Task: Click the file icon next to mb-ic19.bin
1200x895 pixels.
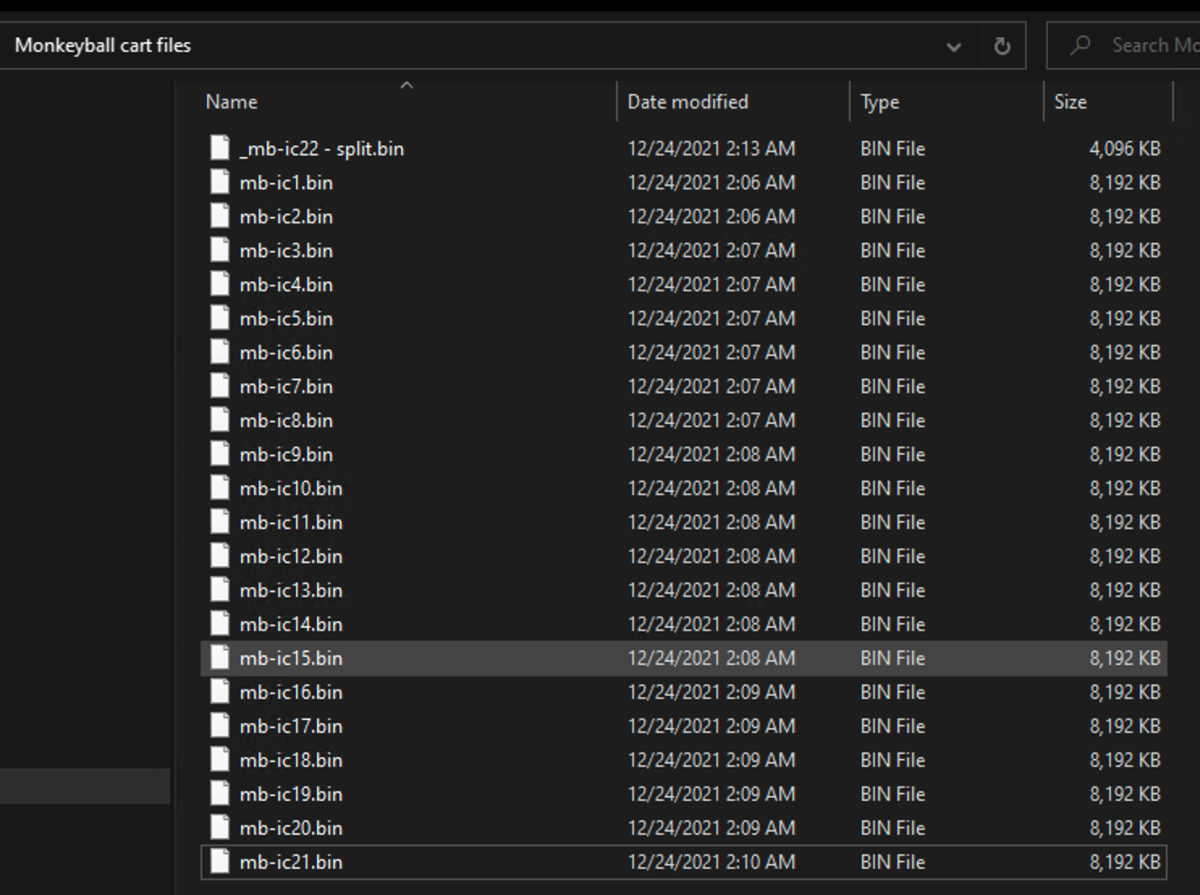Action: [x=220, y=794]
